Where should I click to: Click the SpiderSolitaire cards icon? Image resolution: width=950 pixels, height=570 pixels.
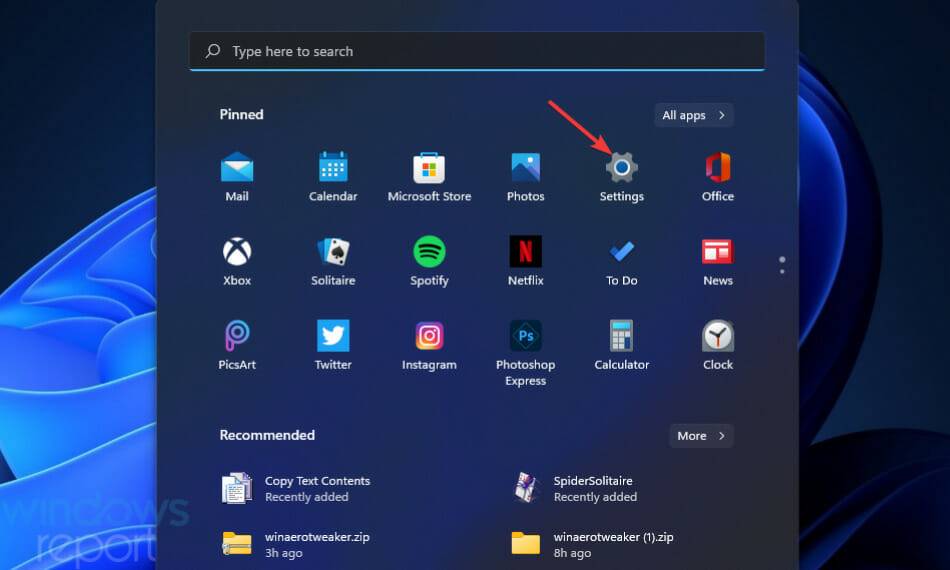click(525, 488)
